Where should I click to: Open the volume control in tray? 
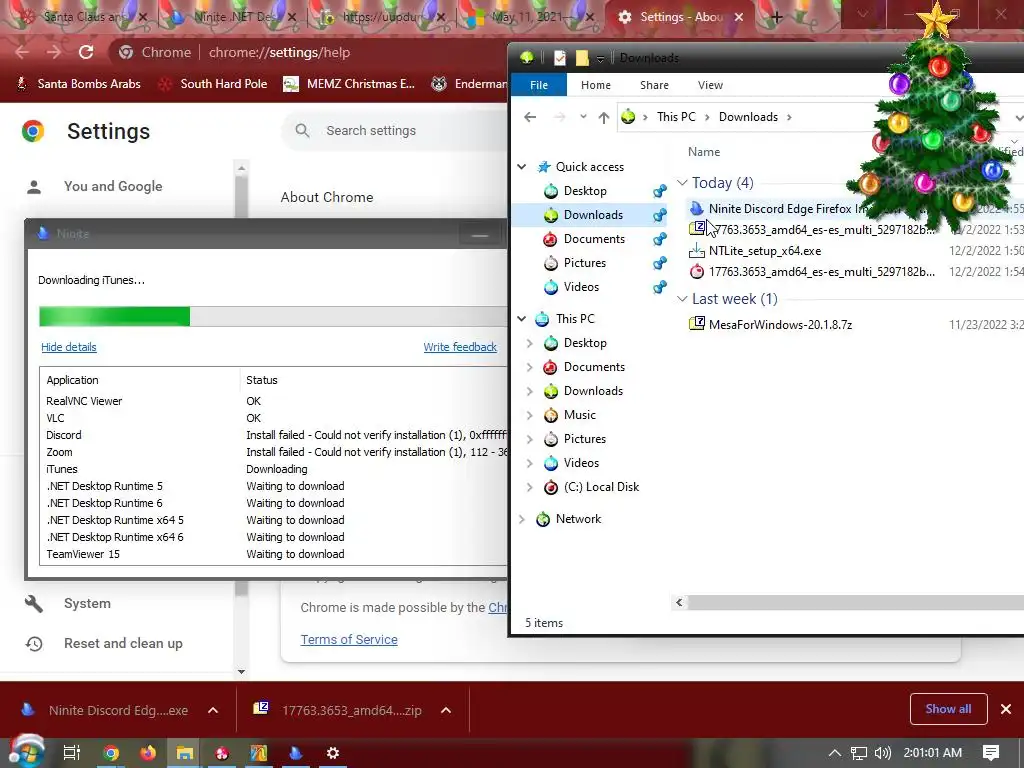(x=882, y=753)
